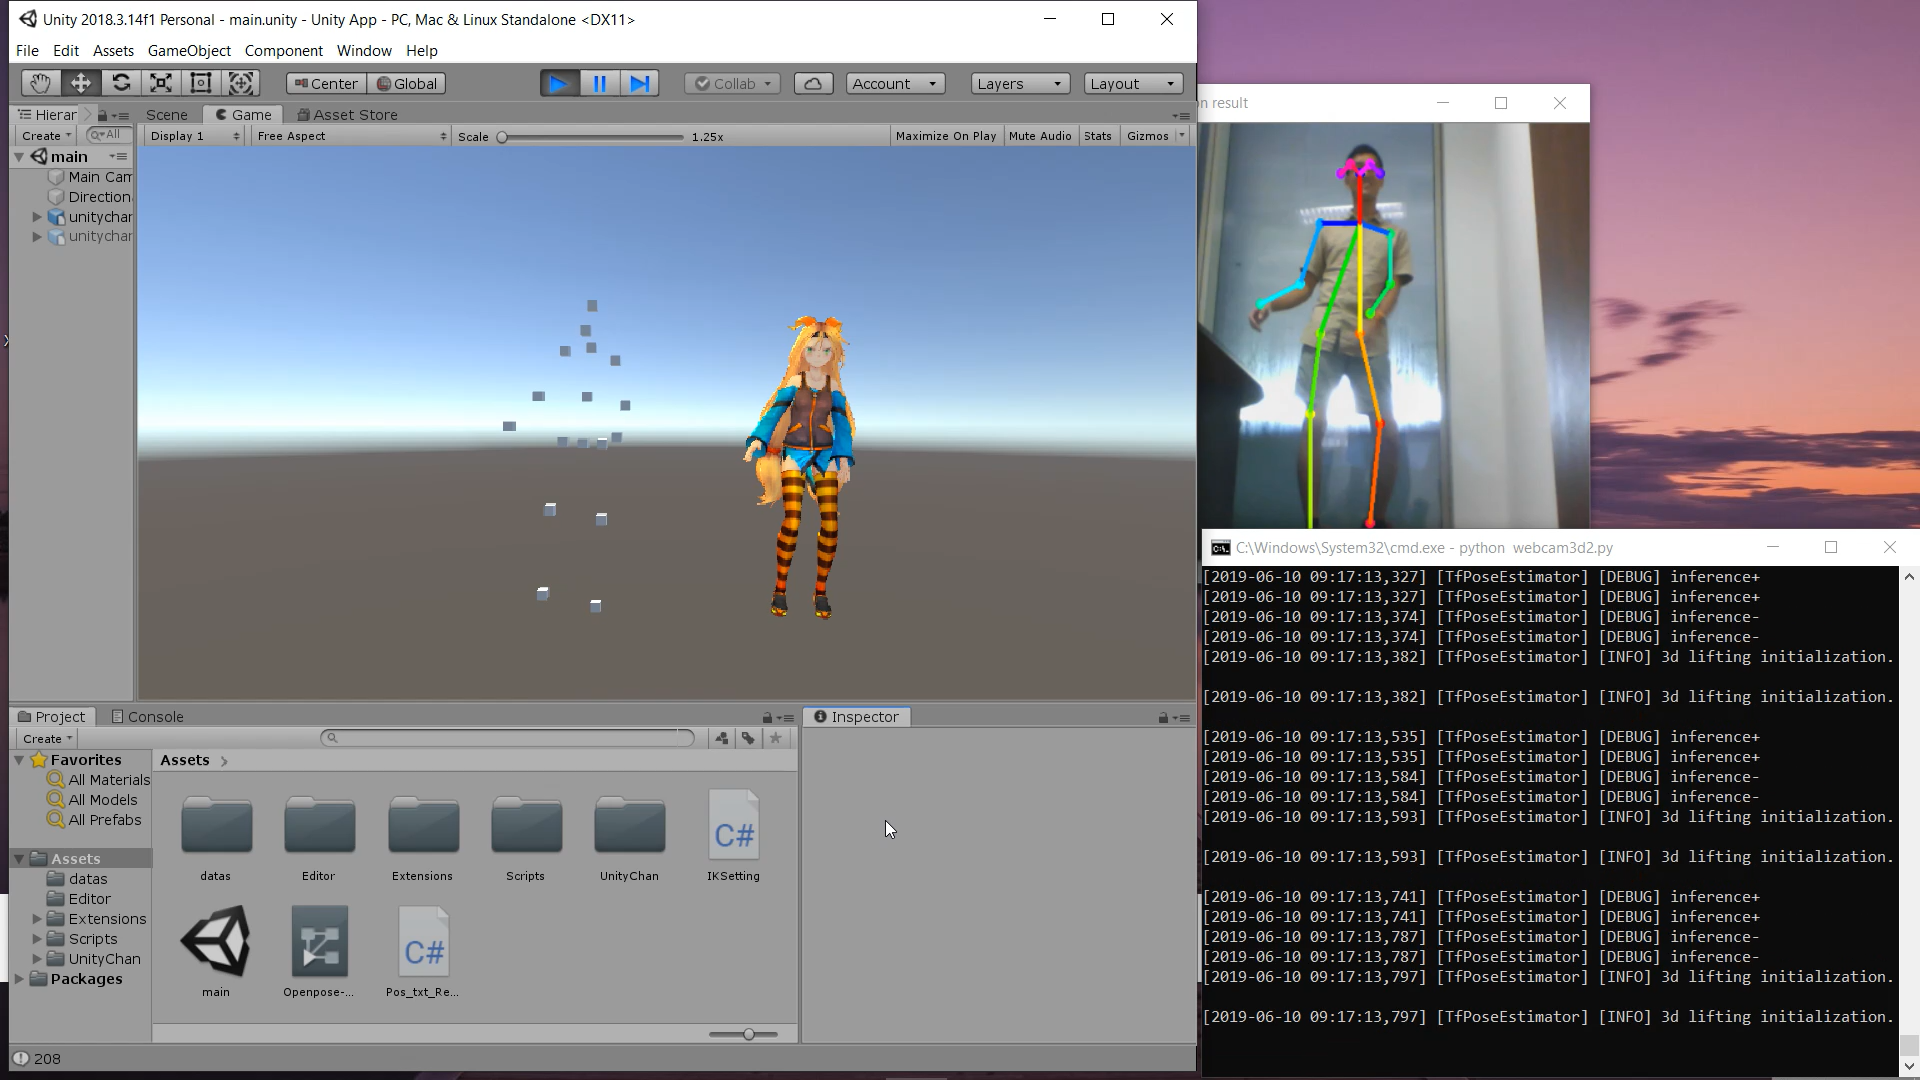This screenshot has width=1920, height=1080.
Task: Toggle Mute Audio in Game view
Action: pyautogui.click(x=1039, y=136)
